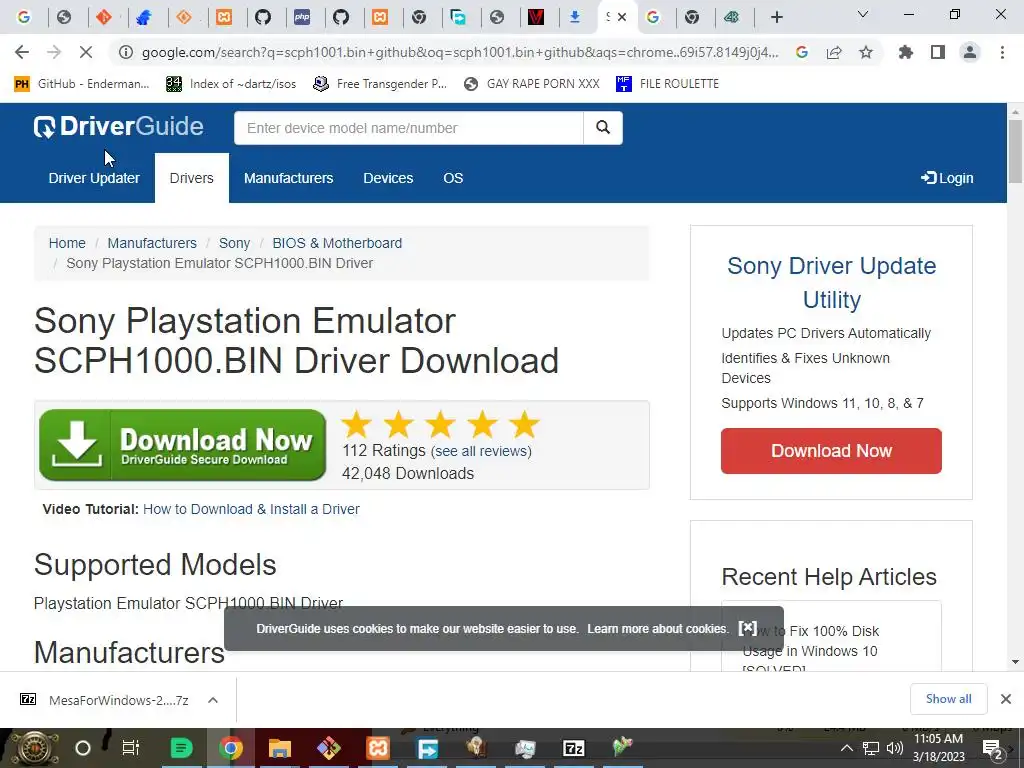This screenshot has height=768, width=1024.
Task: Open File Explorer from the taskbar
Action: click(x=280, y=748)
